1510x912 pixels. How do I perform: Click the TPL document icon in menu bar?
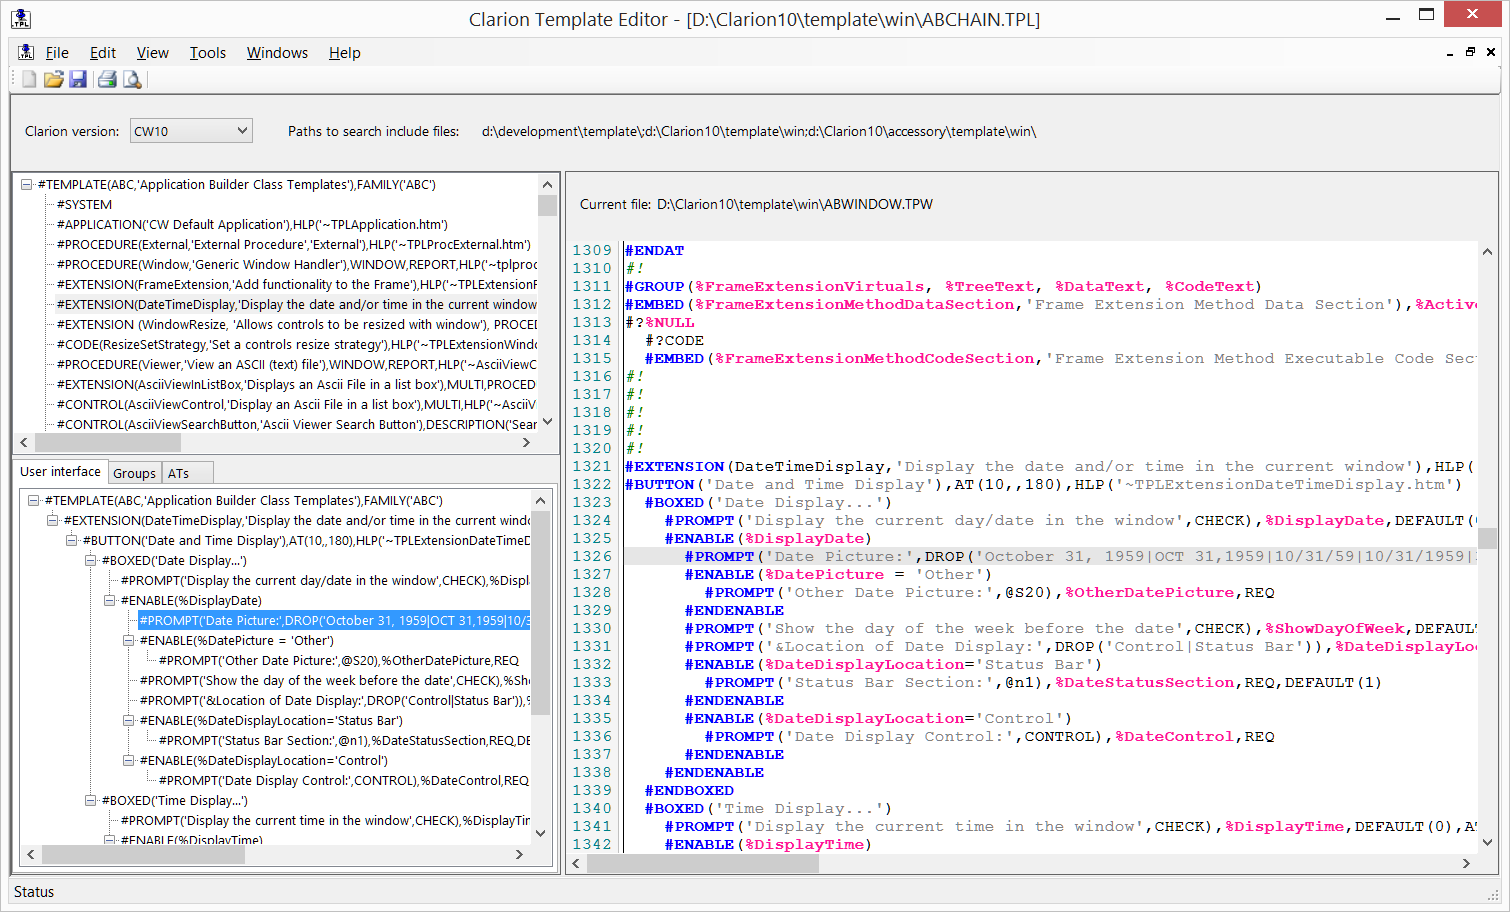(x=26, y=52)
